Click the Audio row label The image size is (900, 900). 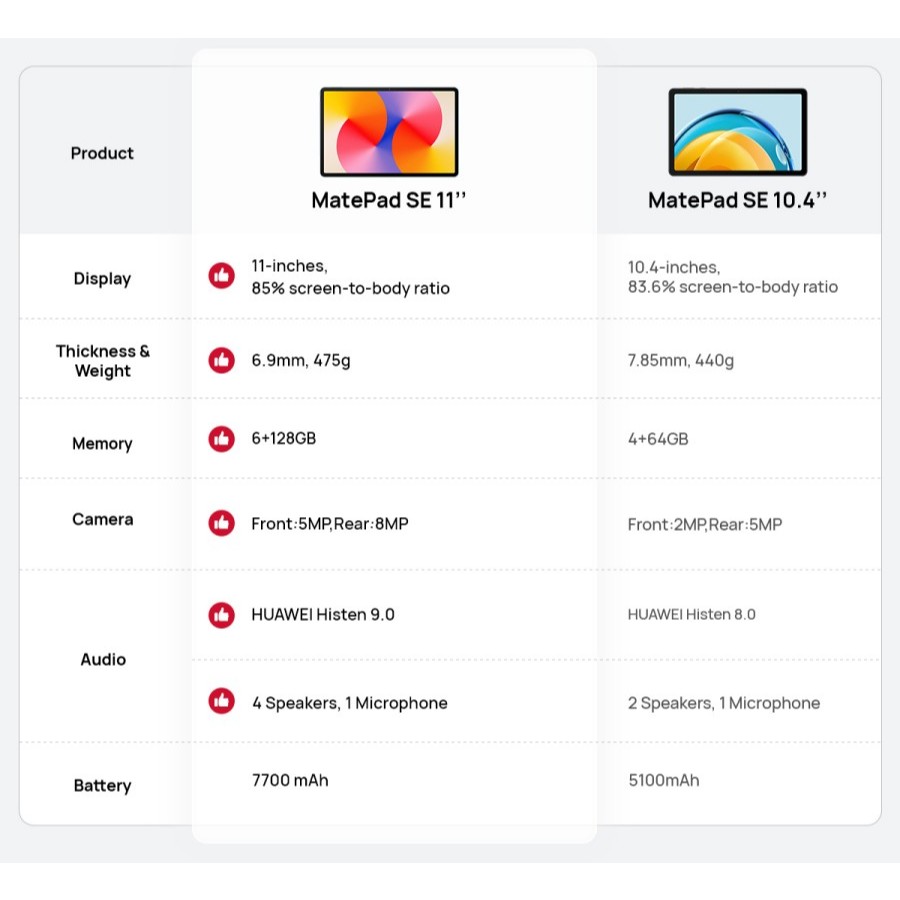102,659
